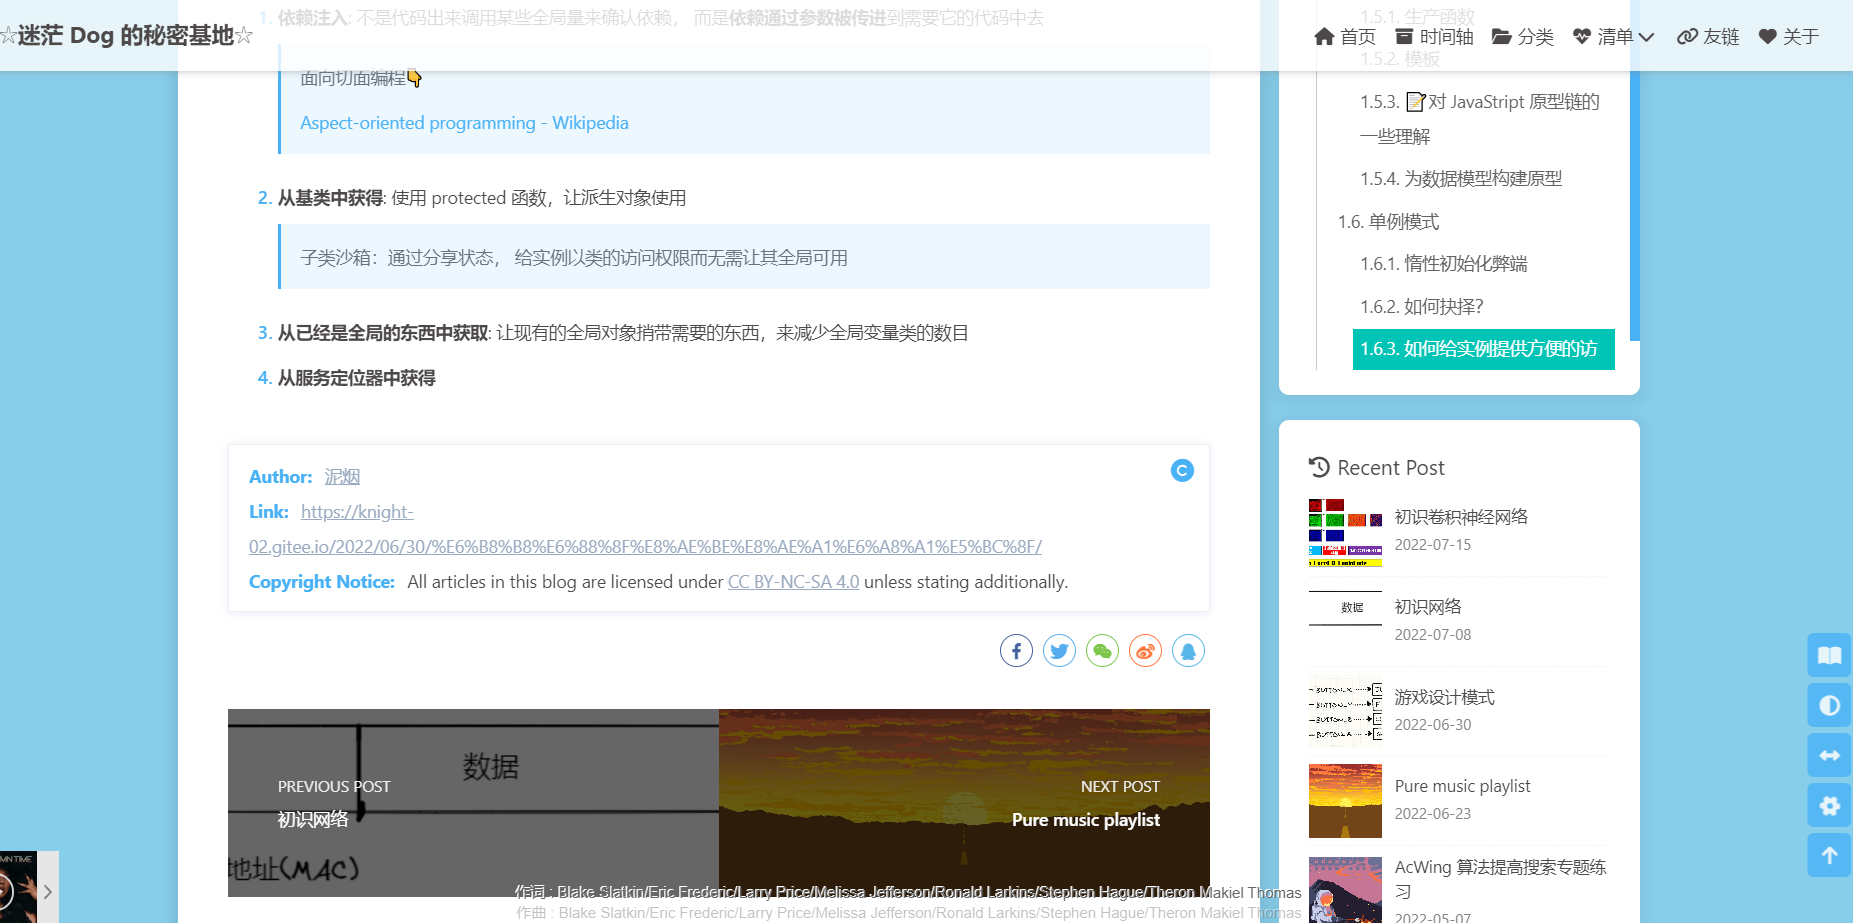Share the post via the Facebook icon

[1016, 650]
